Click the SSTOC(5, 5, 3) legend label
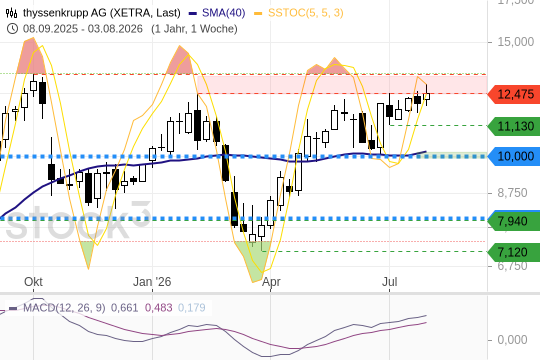The width and height of the screenshot is (540, 360). 305,13
